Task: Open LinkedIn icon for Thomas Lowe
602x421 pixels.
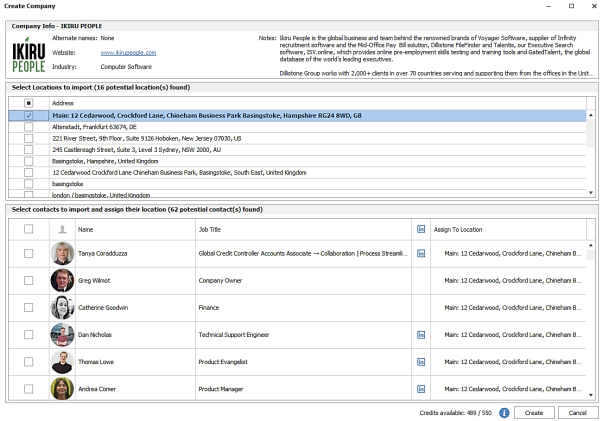Action: [421, 362]
